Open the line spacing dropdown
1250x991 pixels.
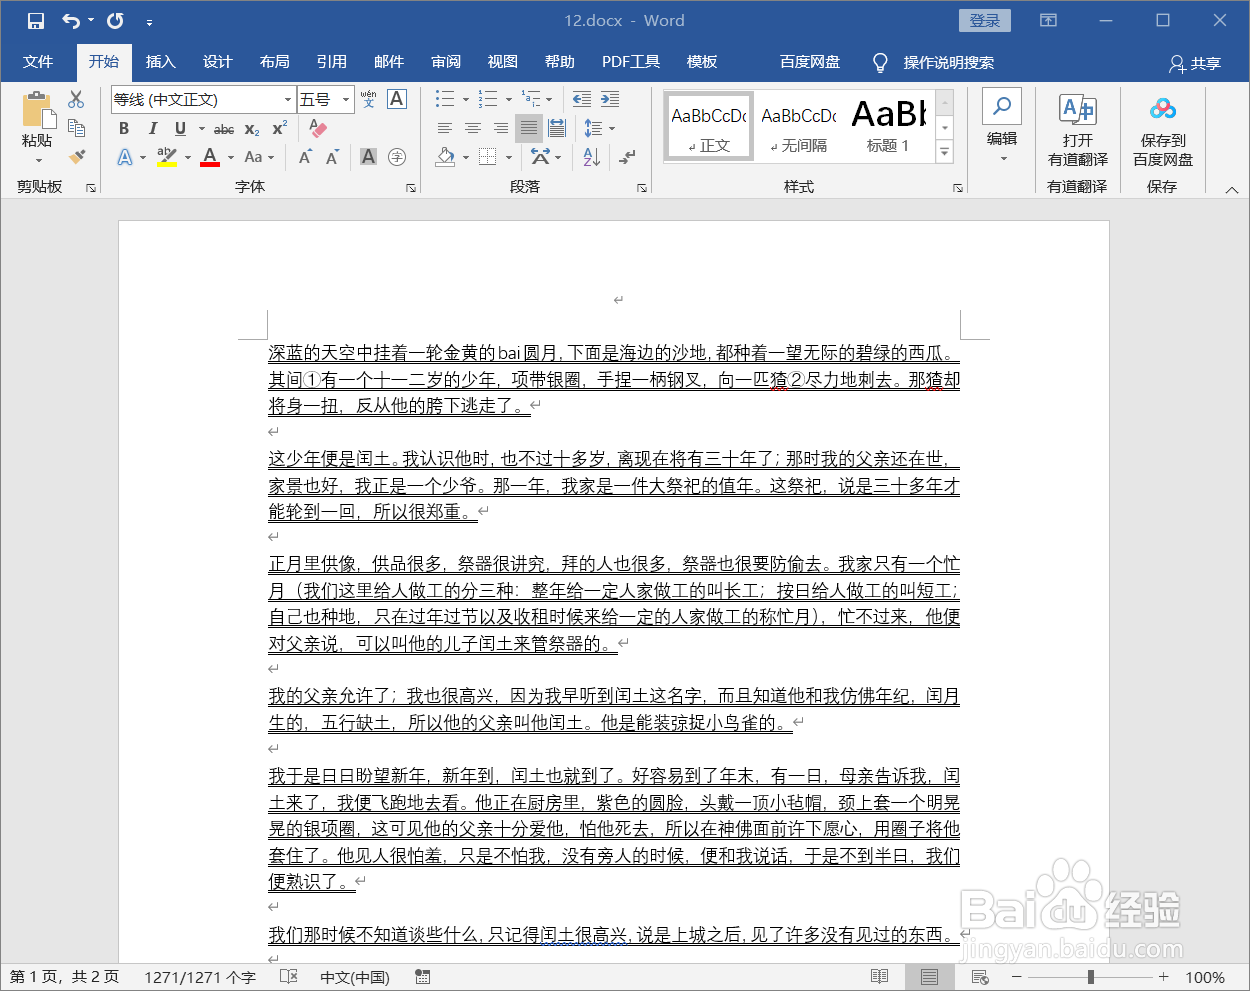[x=611, y=128]
